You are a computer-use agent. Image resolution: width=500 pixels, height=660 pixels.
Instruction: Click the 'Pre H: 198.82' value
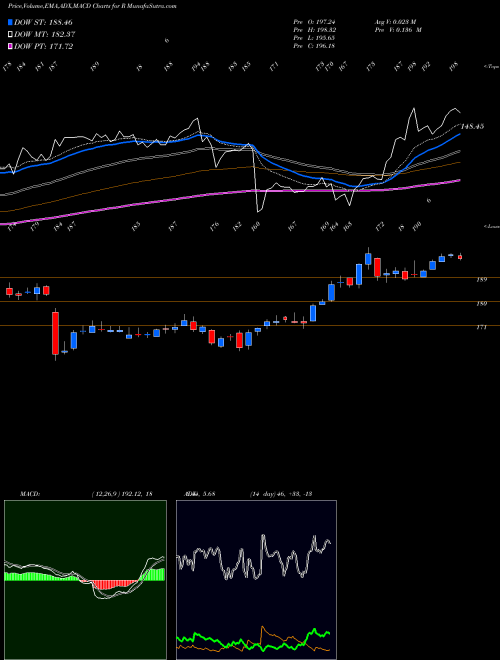pos(314,30)
